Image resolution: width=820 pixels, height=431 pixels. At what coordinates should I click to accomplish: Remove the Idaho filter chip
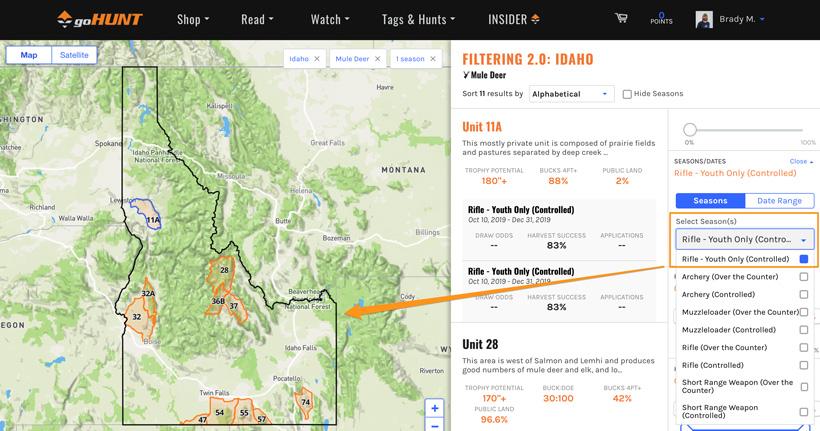tap(317, 59)
